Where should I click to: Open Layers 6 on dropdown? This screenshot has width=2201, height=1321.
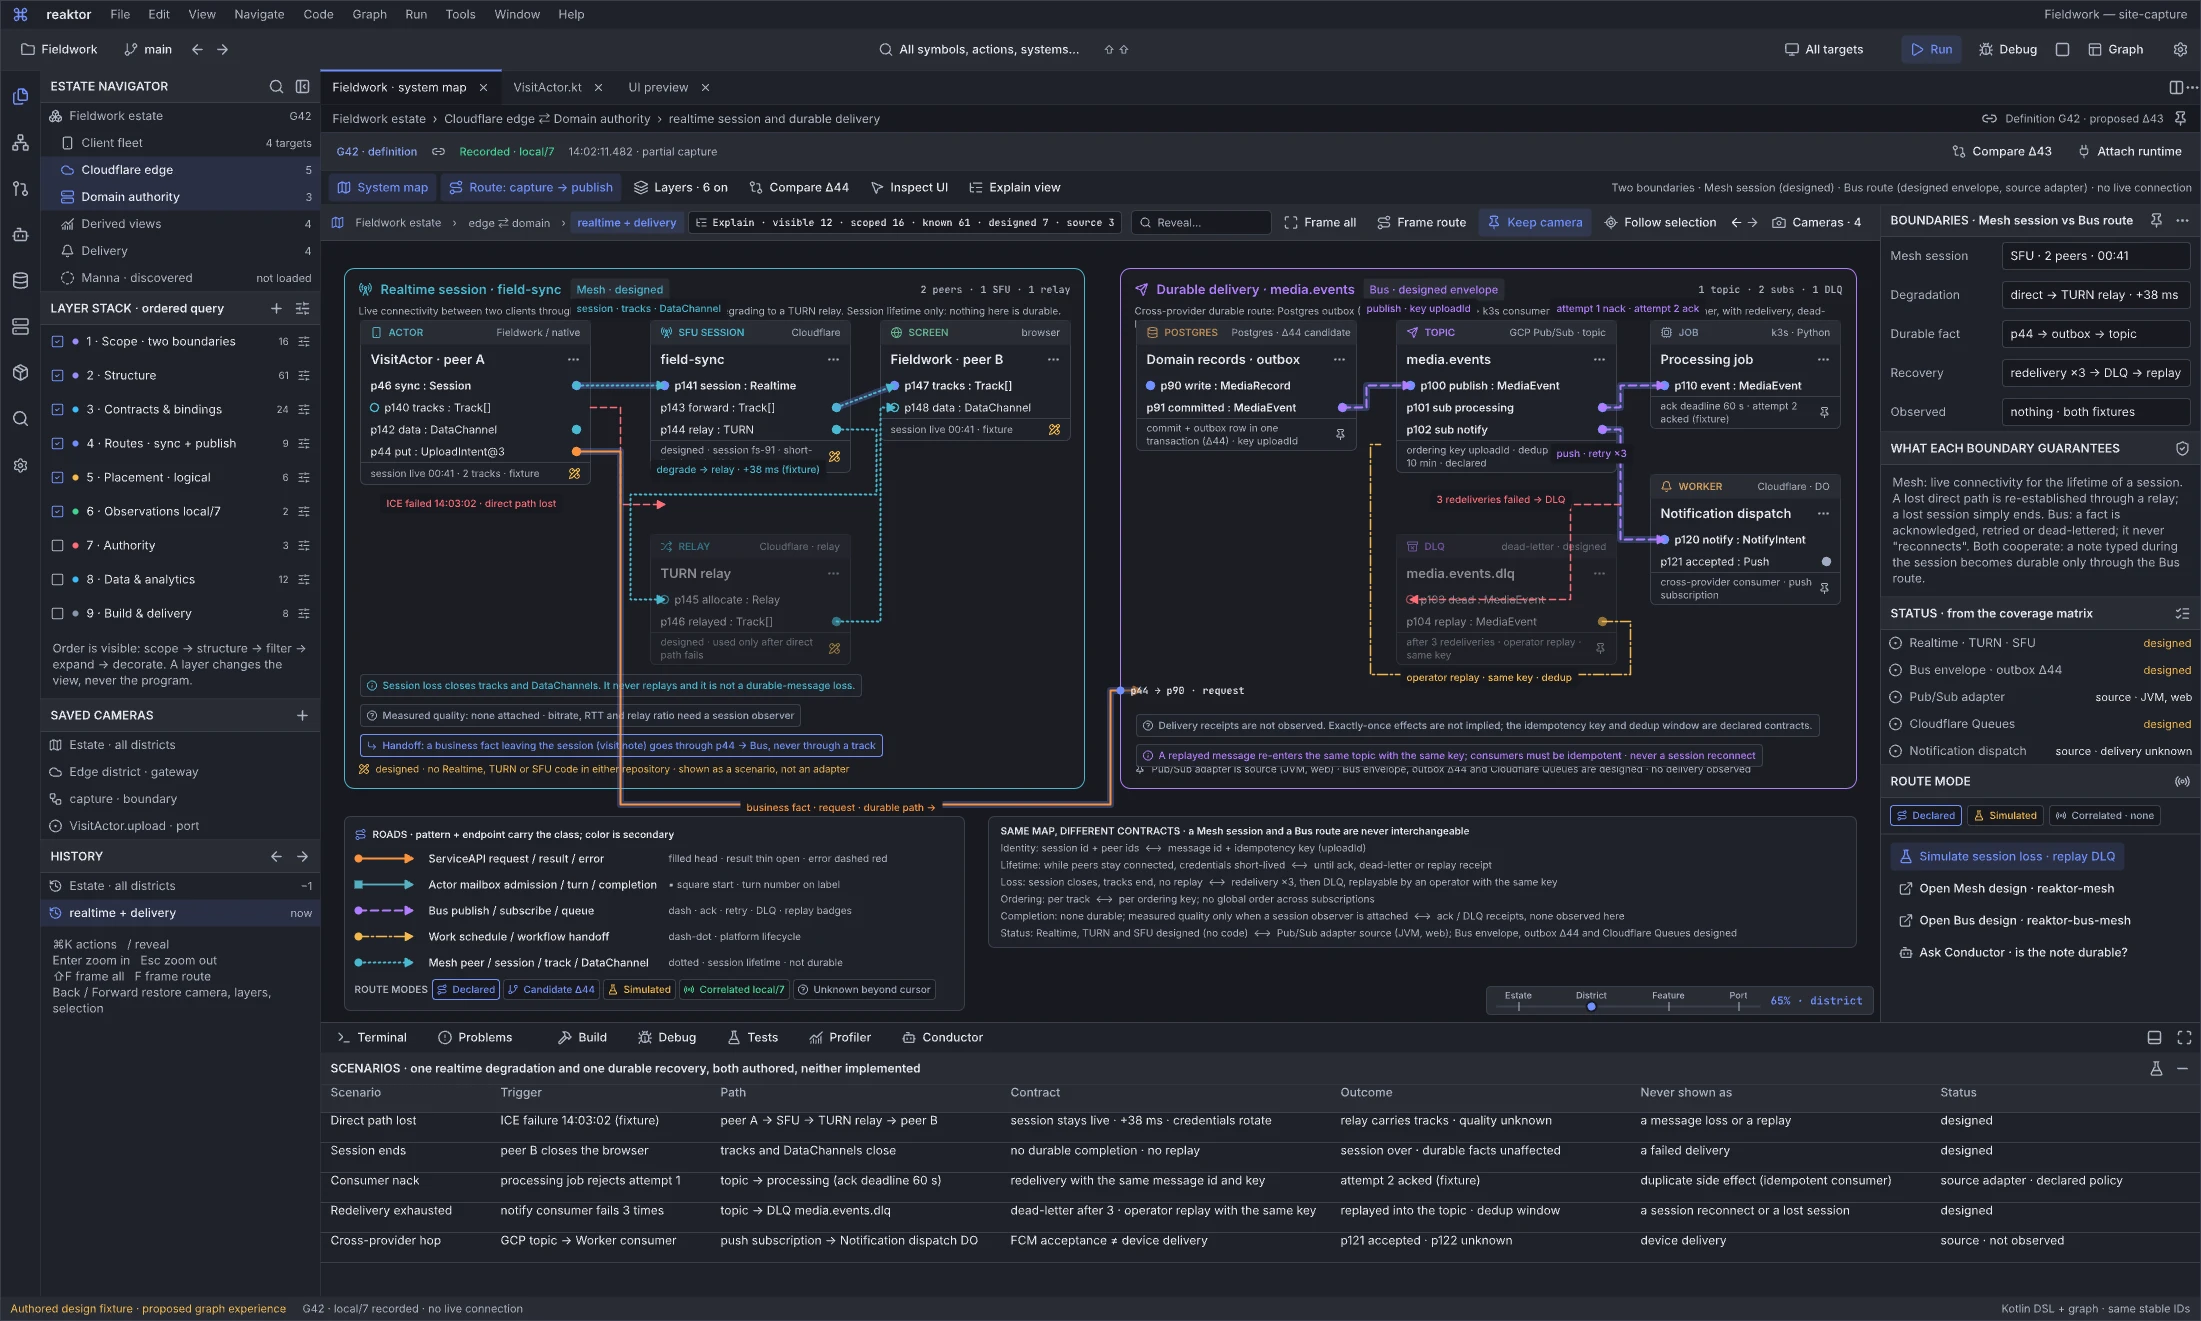tap(681, 187)
